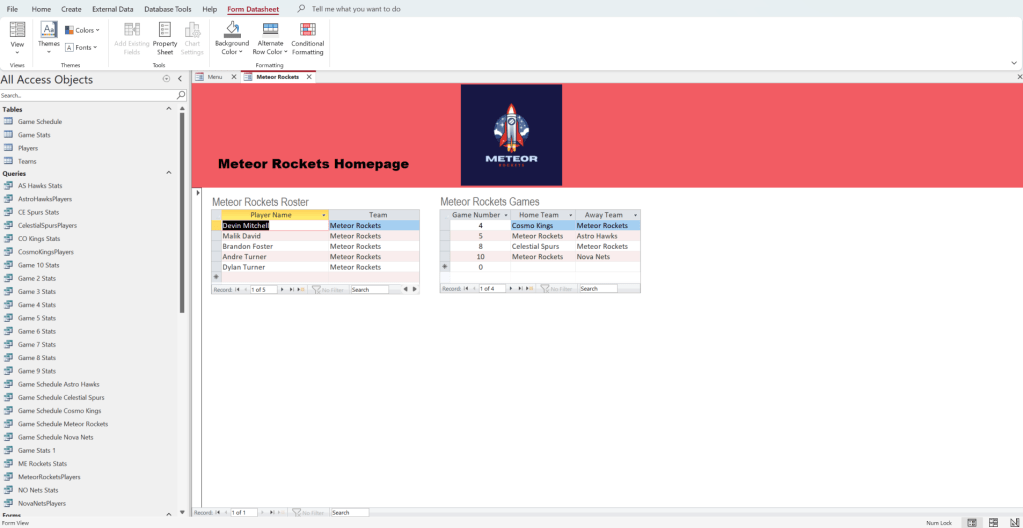This screenshot has height=528, width=1023.
Task: Open the ME Rockets Stats query
Action: 42,463
